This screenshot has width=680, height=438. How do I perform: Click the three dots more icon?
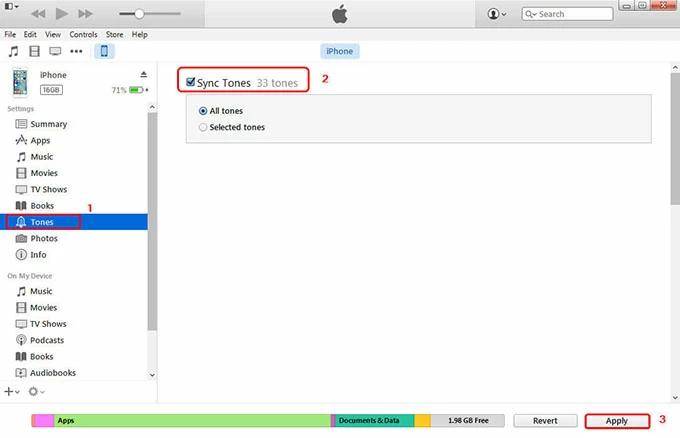(78, 51)
